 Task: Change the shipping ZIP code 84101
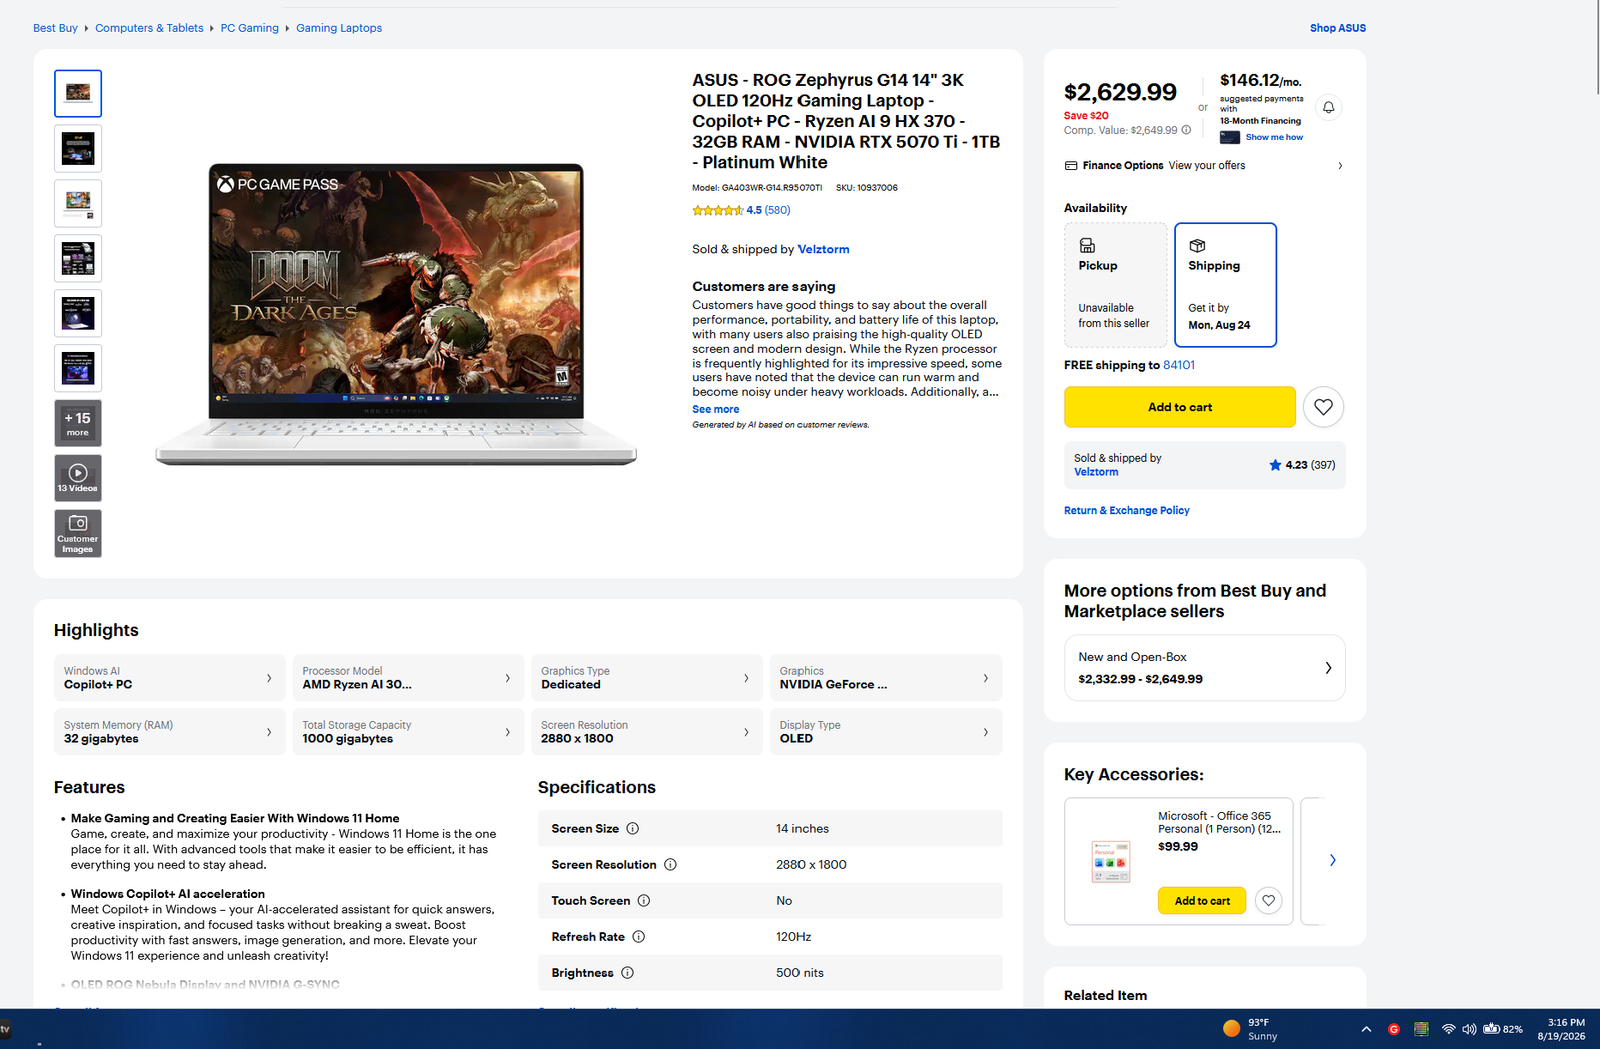click(x=1179, y=365)
